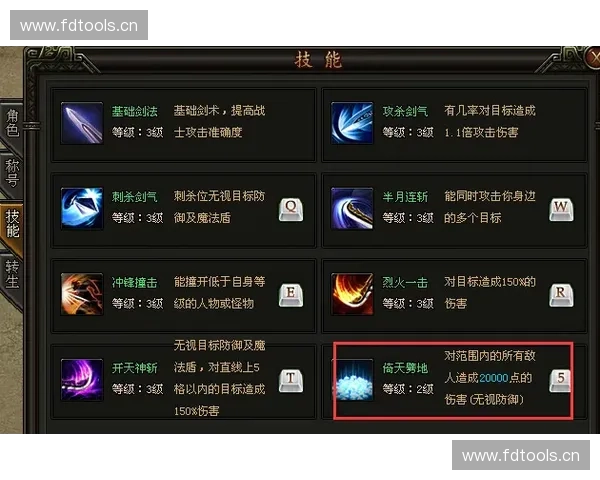Screen dimensions: 600x480
Task: Open the 称号 side tab
Action: [12, 173]
